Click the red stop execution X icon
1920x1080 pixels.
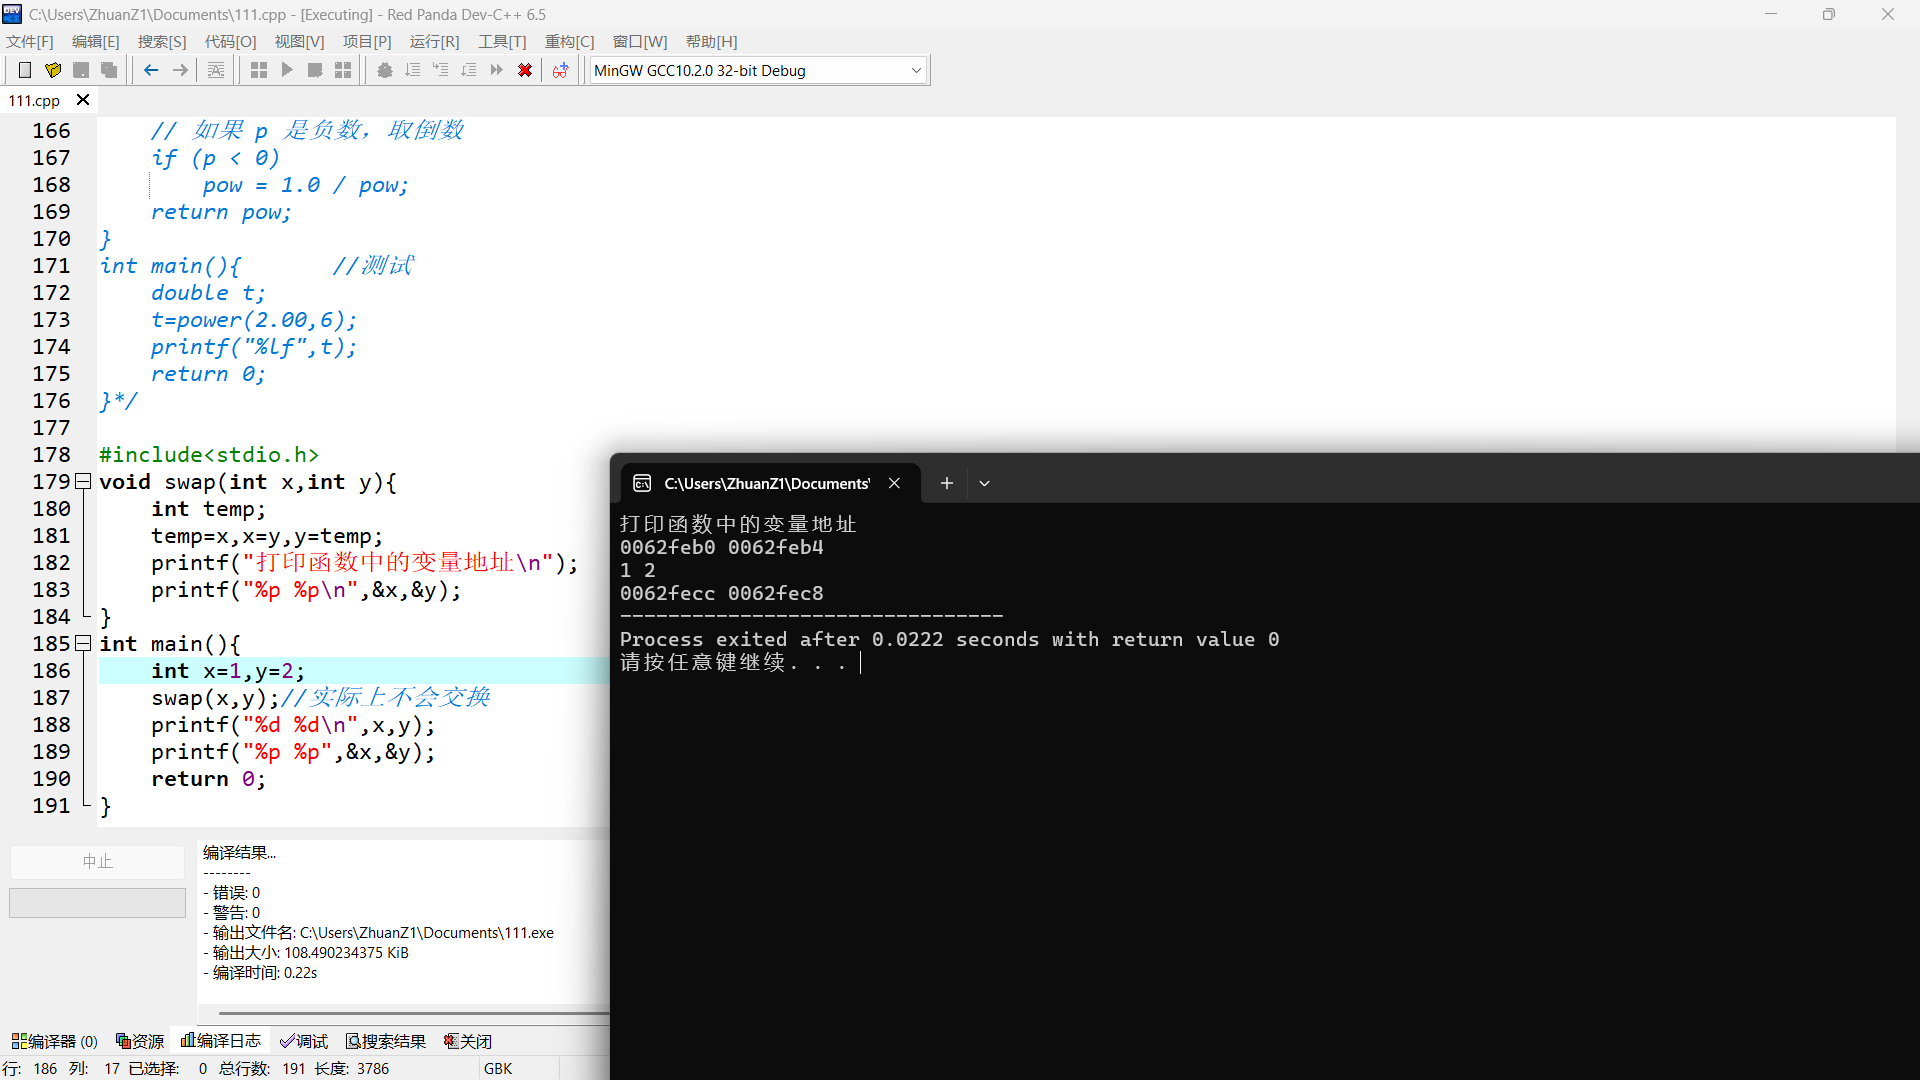pos(524,70)
